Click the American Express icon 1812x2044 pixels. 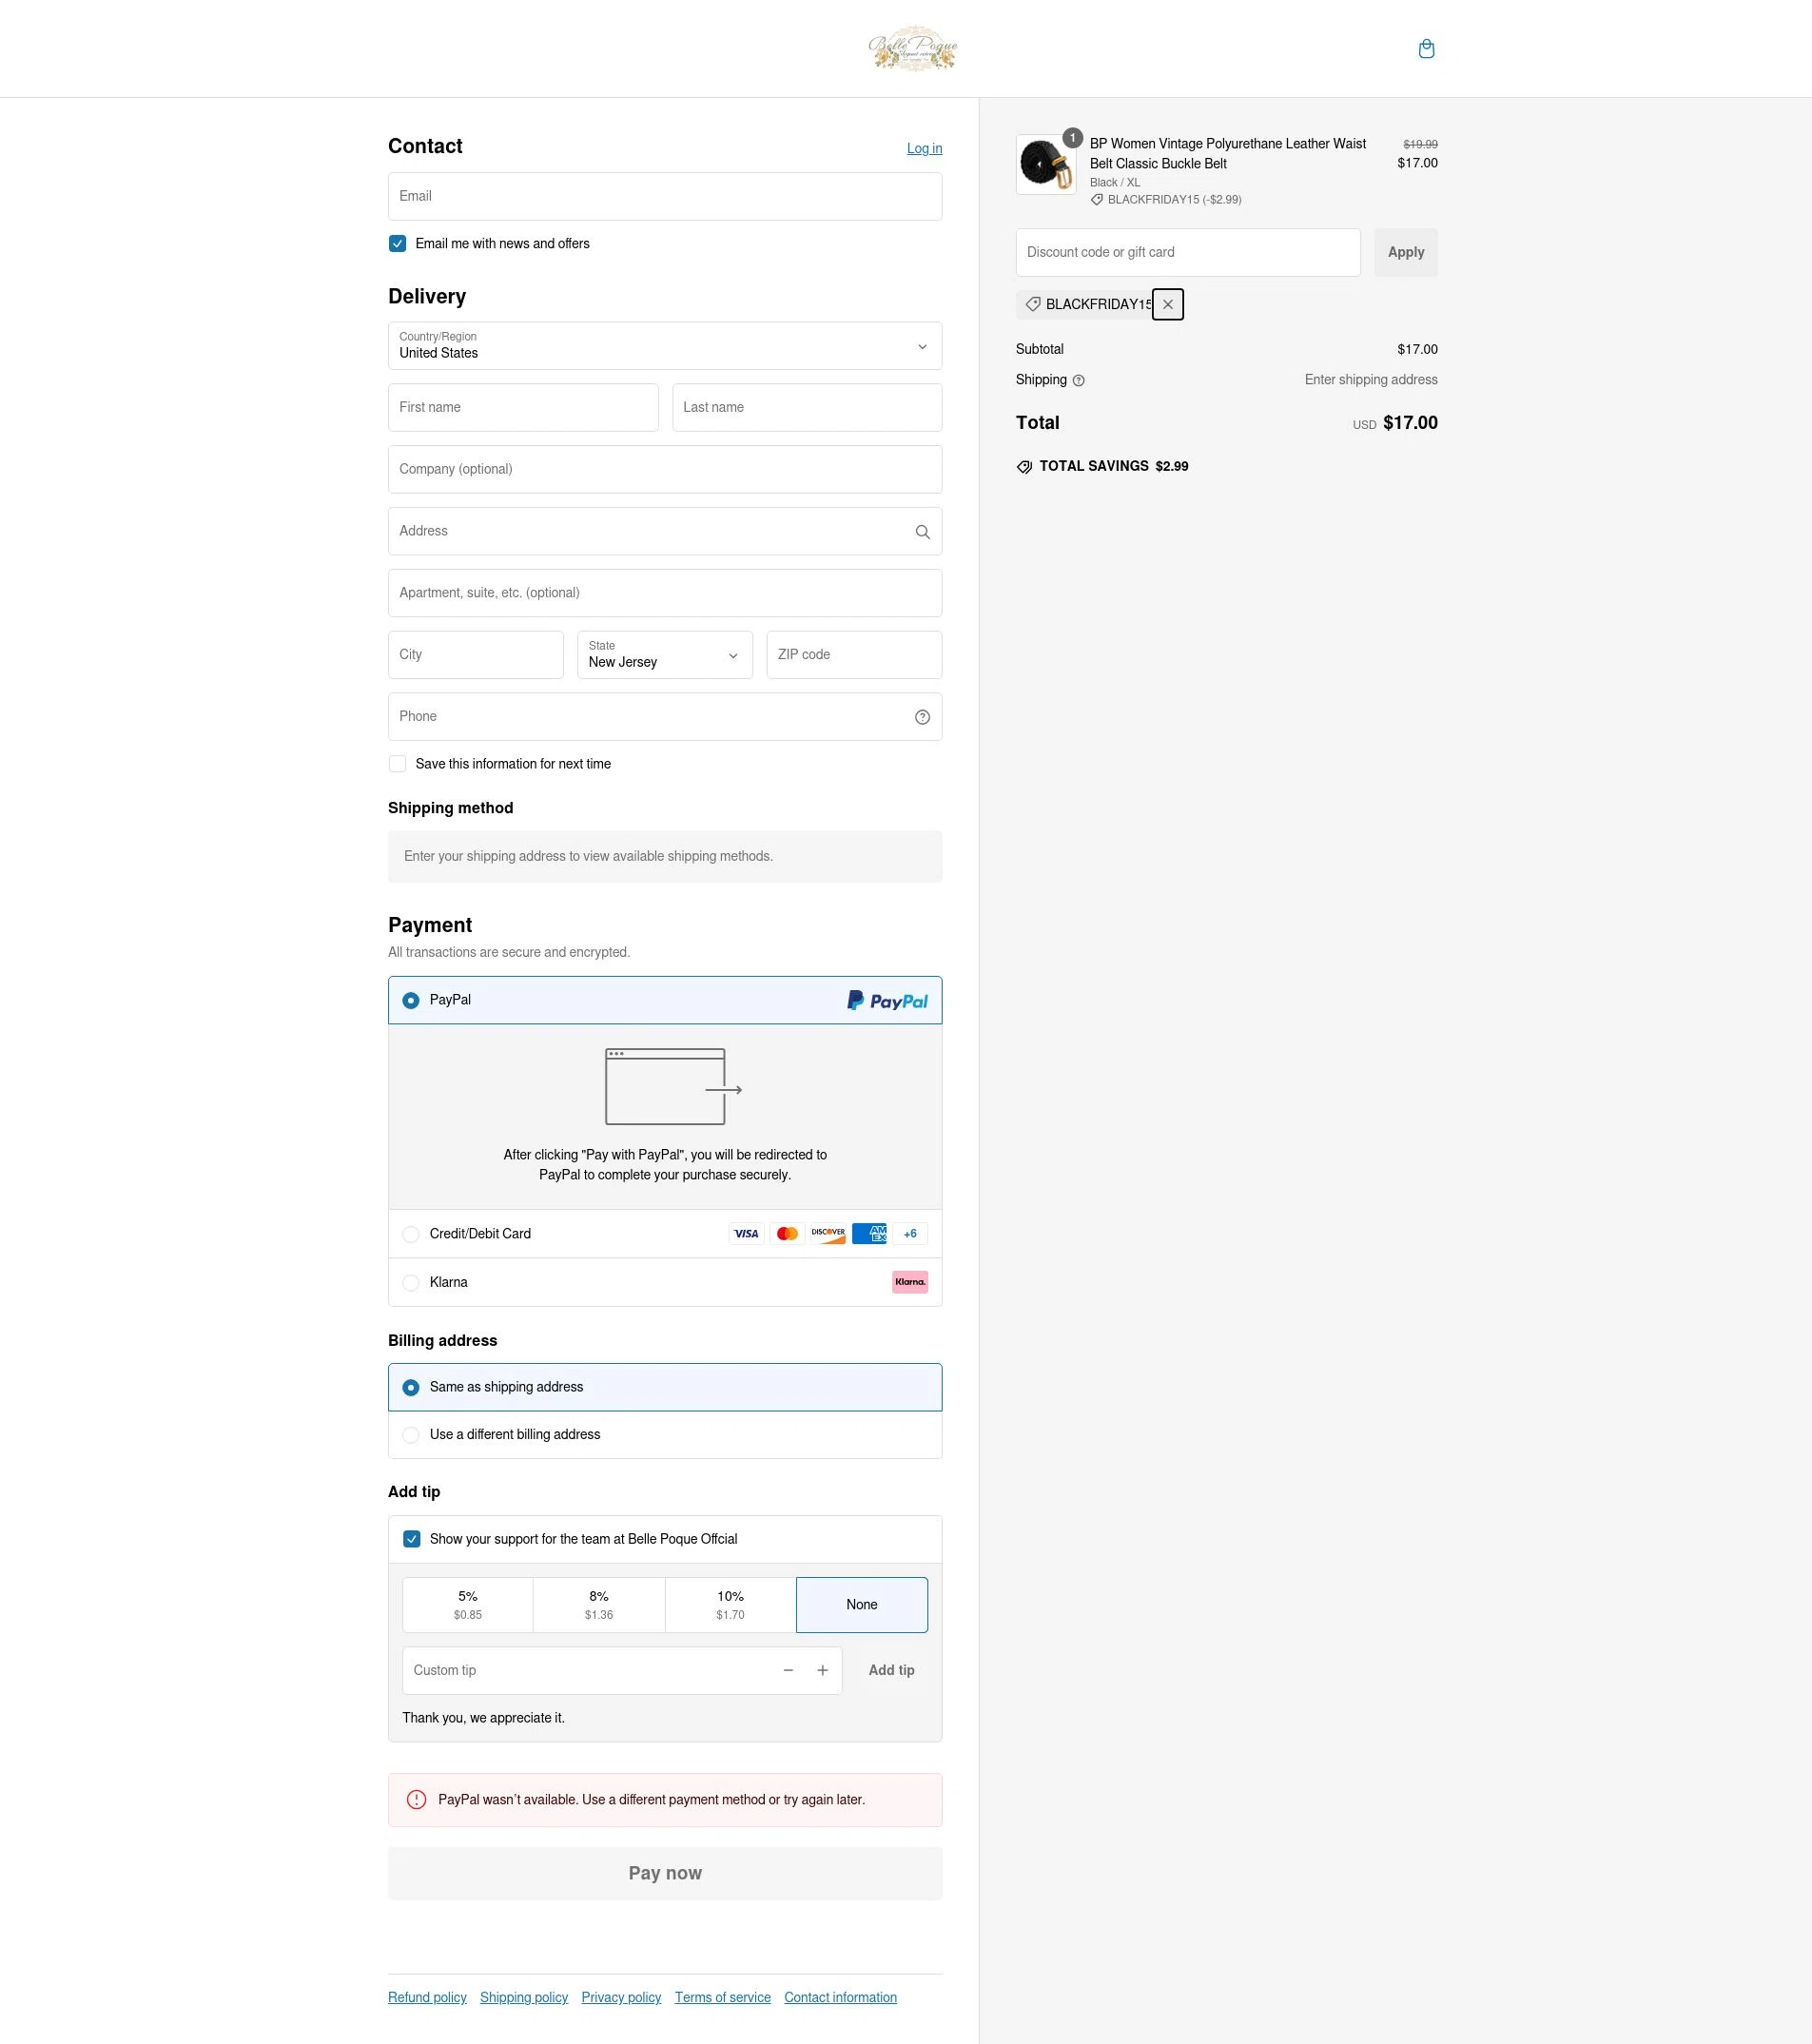869,1234
